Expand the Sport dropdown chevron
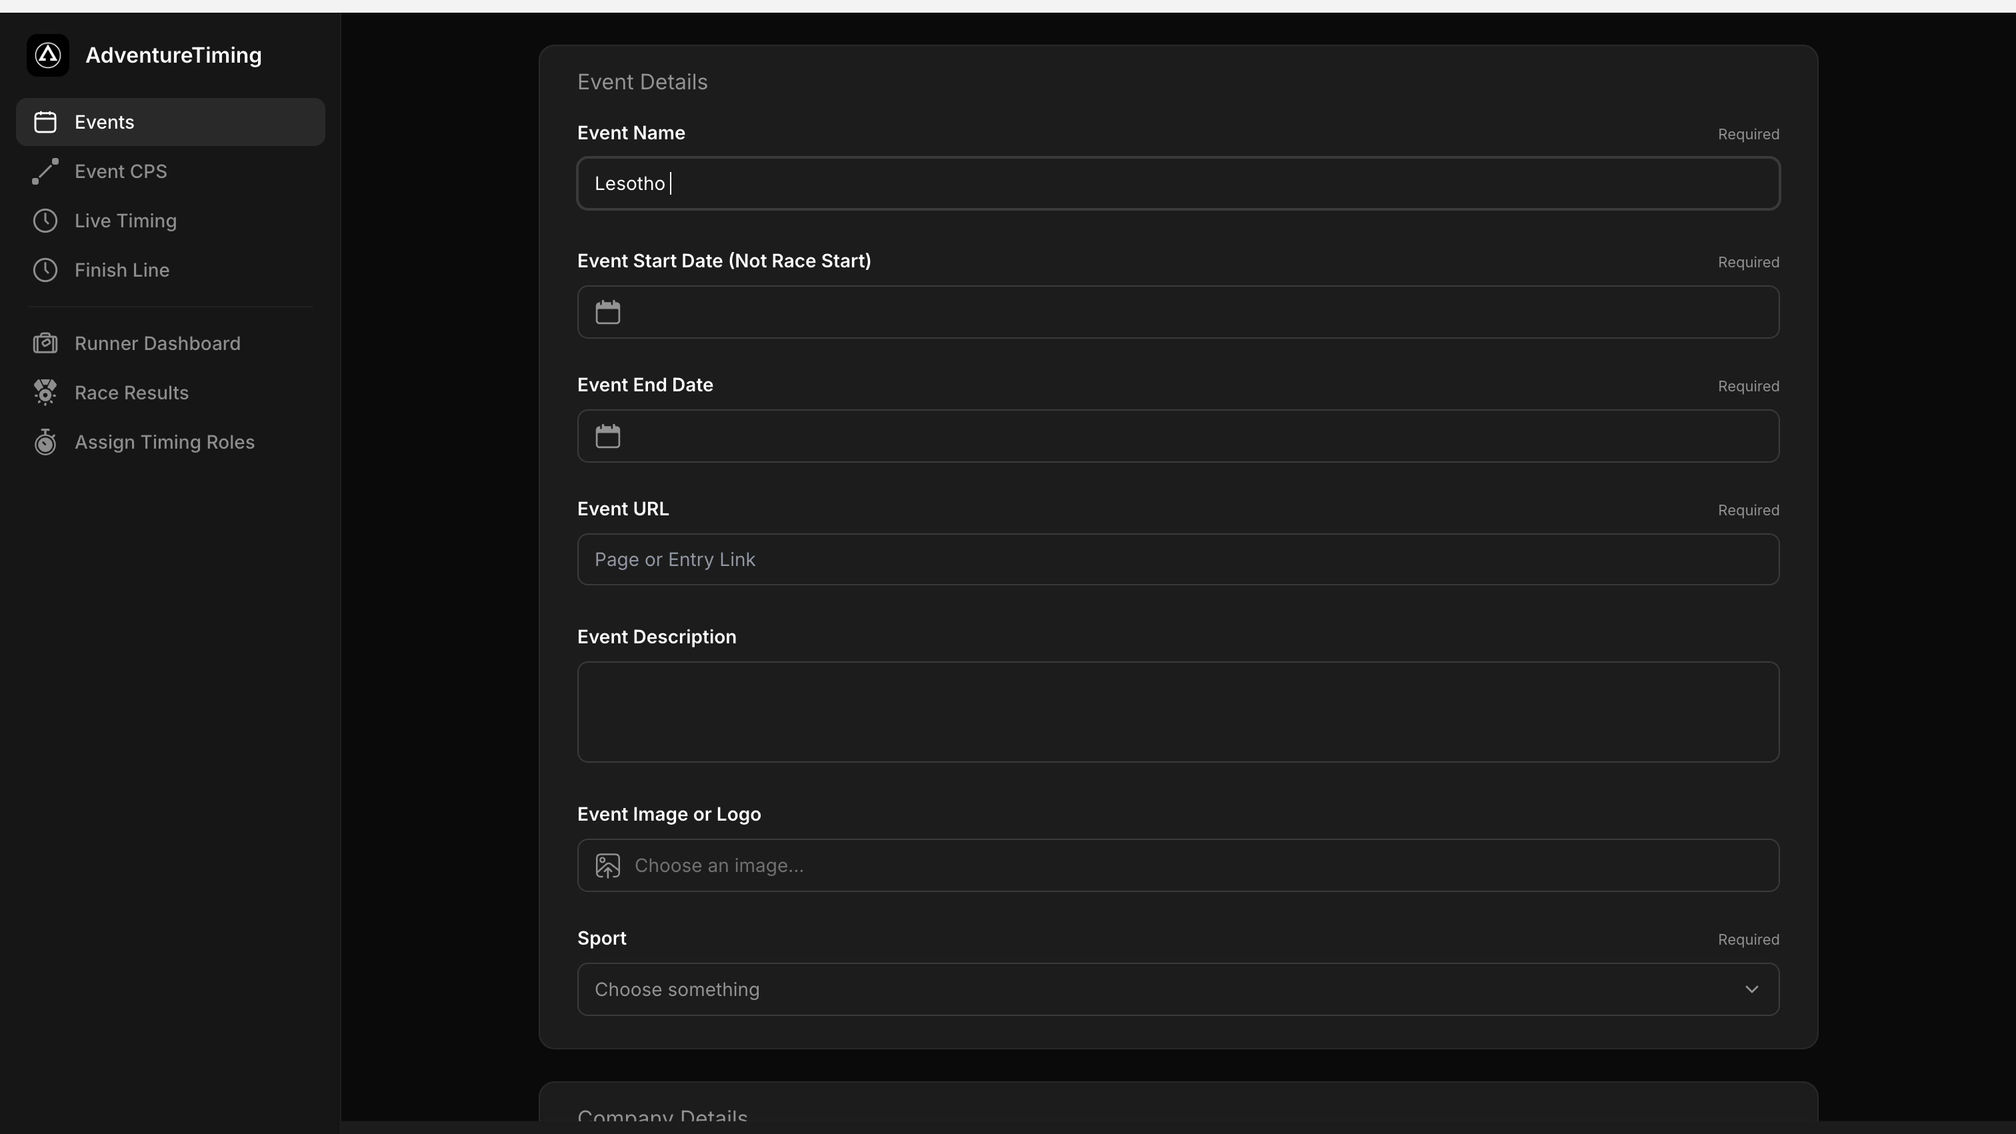 coord(1751,990)
